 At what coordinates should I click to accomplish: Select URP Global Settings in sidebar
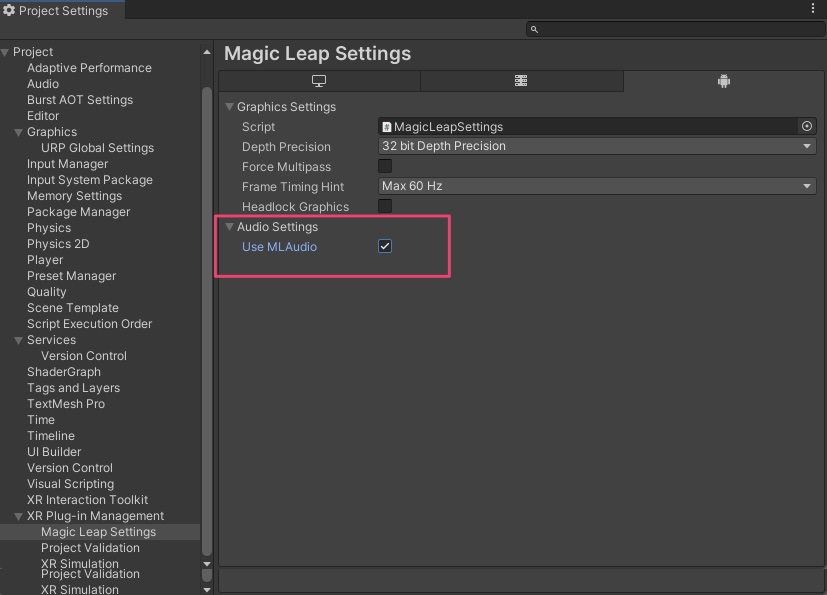pyautogui.click(x=98, y=148)
